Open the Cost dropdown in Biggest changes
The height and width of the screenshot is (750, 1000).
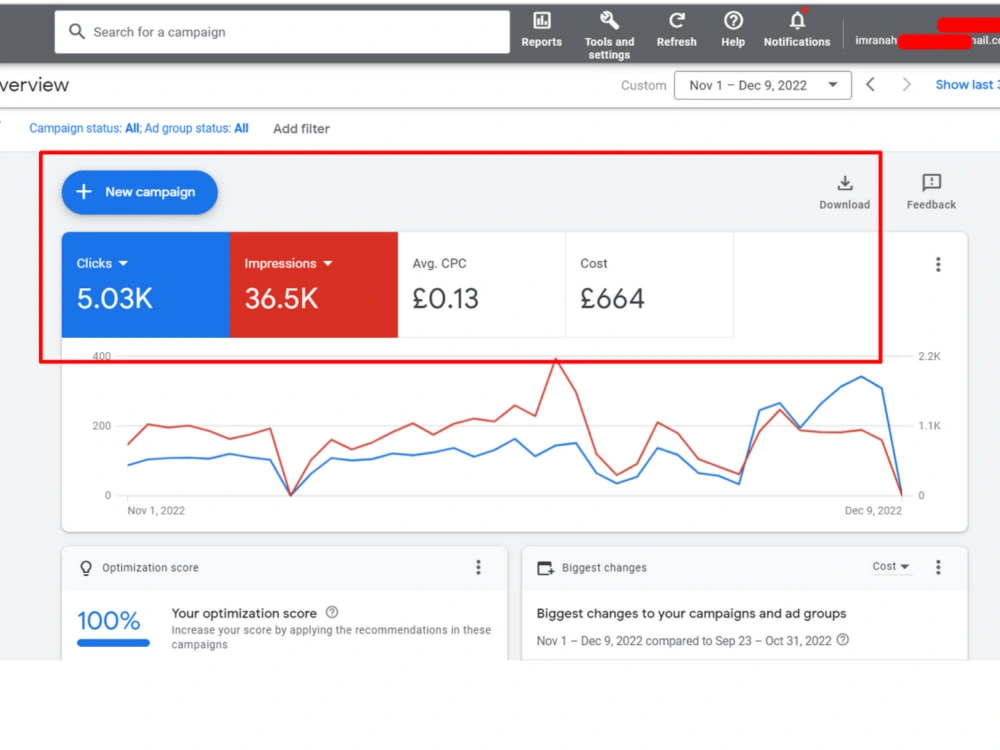[x=890, y=566]
